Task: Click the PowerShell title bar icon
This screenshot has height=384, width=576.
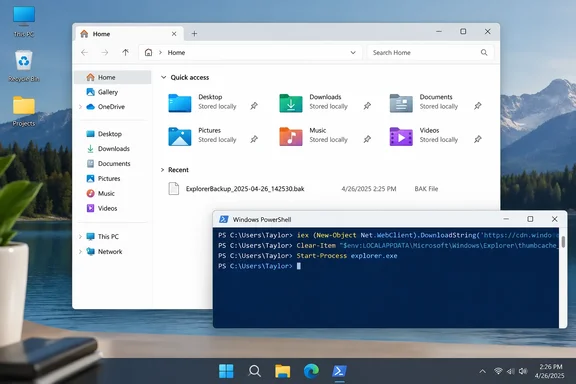Action: point(223,219)
